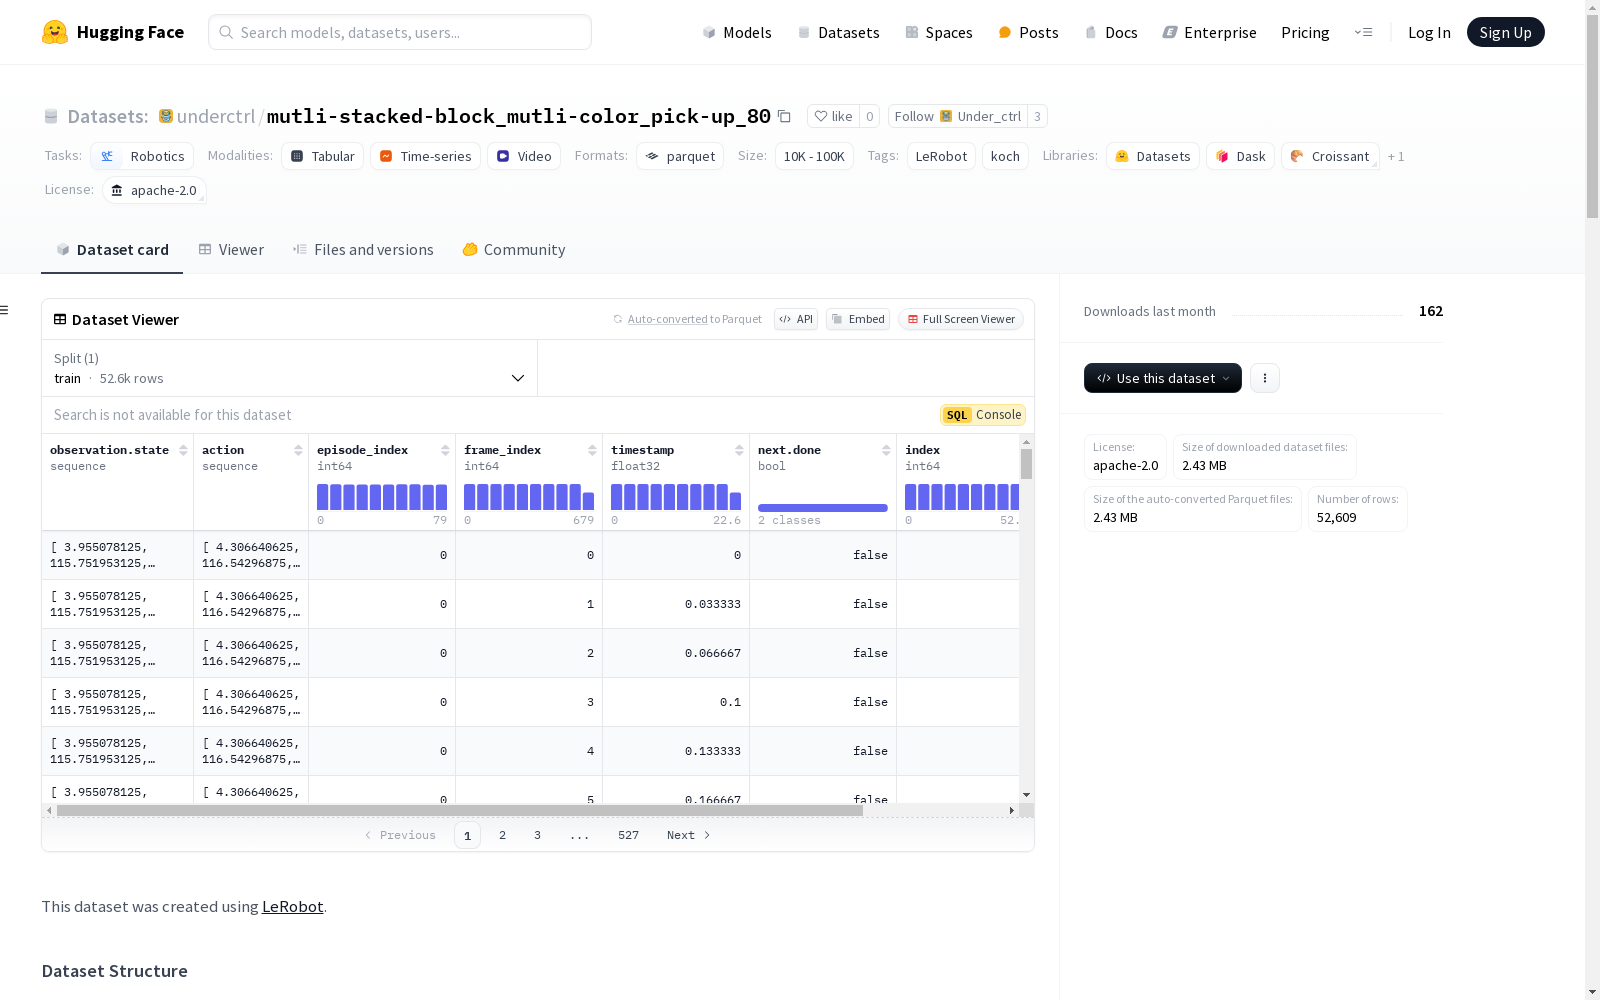Image resolution: width=1600 pixels, height=1000 pixels.
Task: Open the LeRobot link in description
Action: [292, 907]
